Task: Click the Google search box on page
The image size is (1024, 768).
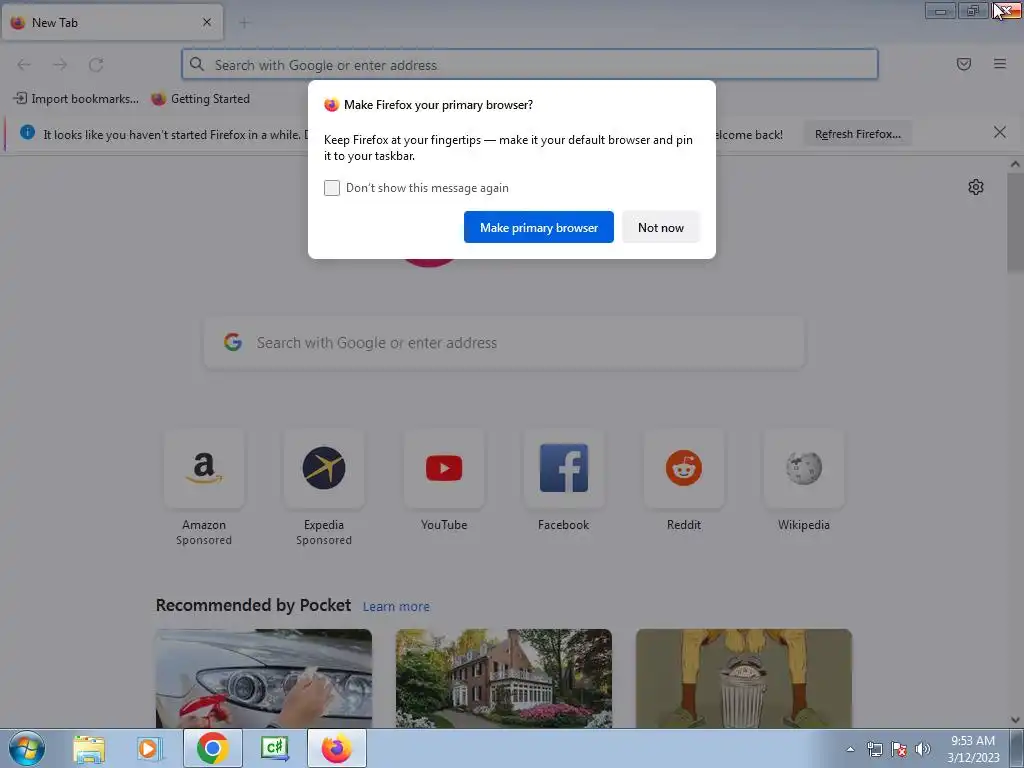Action: tap(504, 342)
